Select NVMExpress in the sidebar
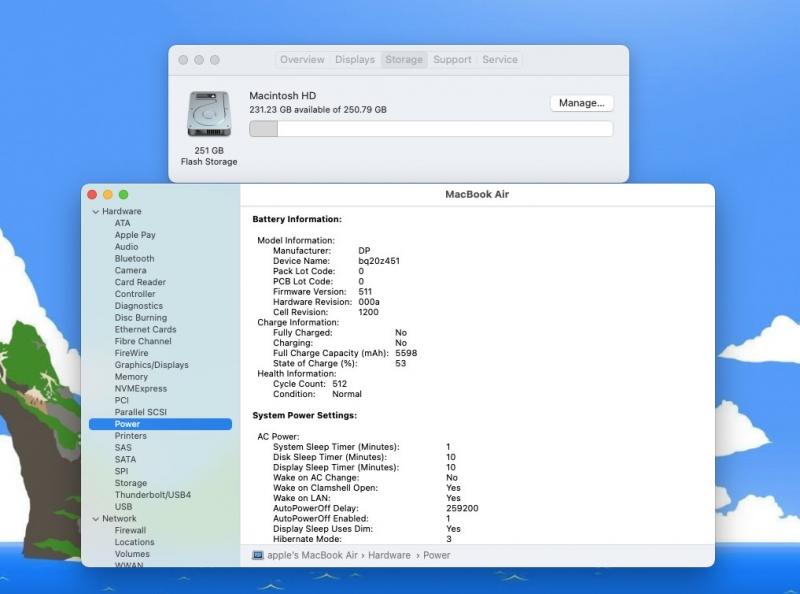Screen dimensions: 800x594 coord(140,388)
